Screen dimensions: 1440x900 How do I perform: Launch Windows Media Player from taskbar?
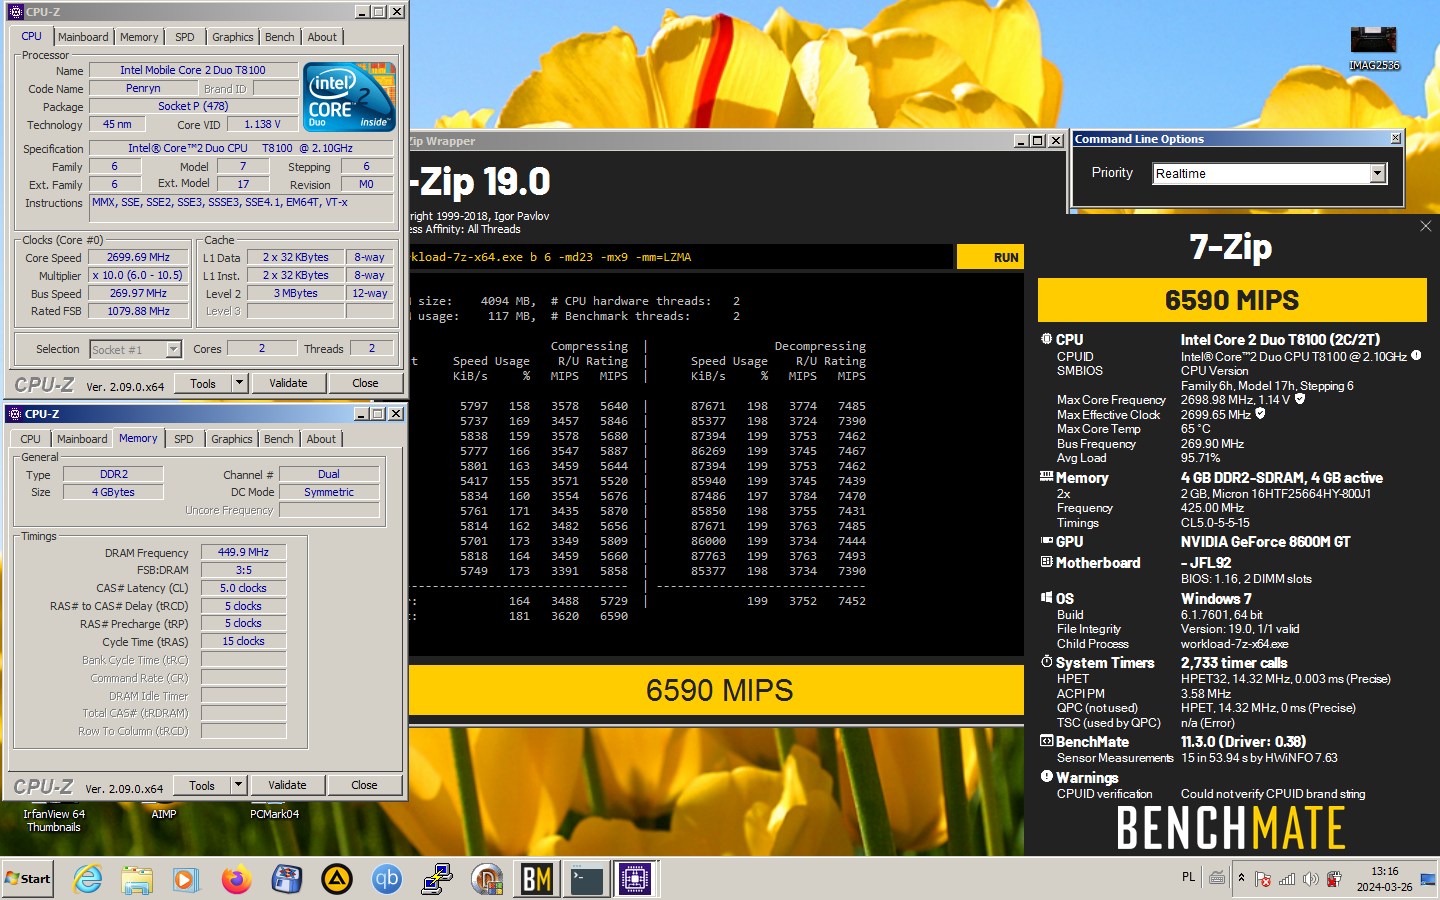click(186, 879)
